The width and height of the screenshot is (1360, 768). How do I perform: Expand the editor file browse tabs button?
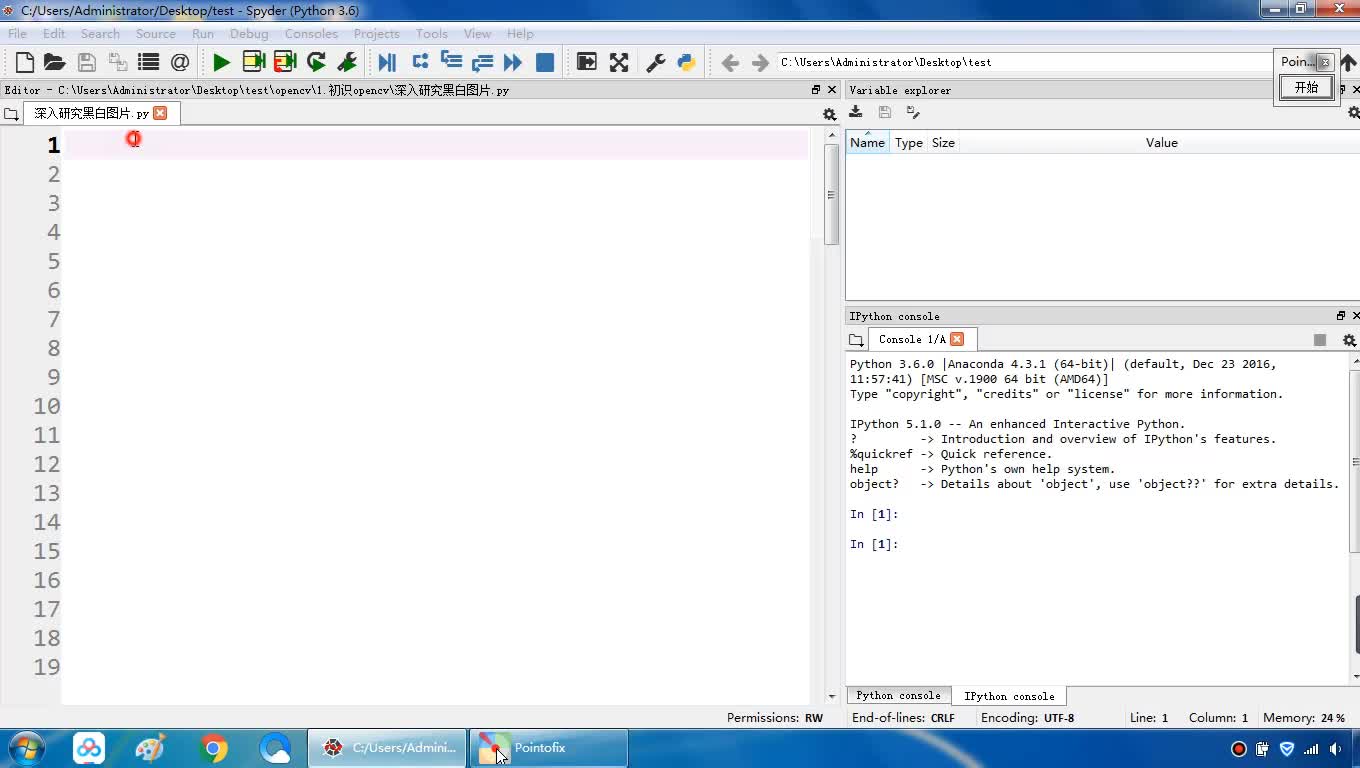pos(12,114)
